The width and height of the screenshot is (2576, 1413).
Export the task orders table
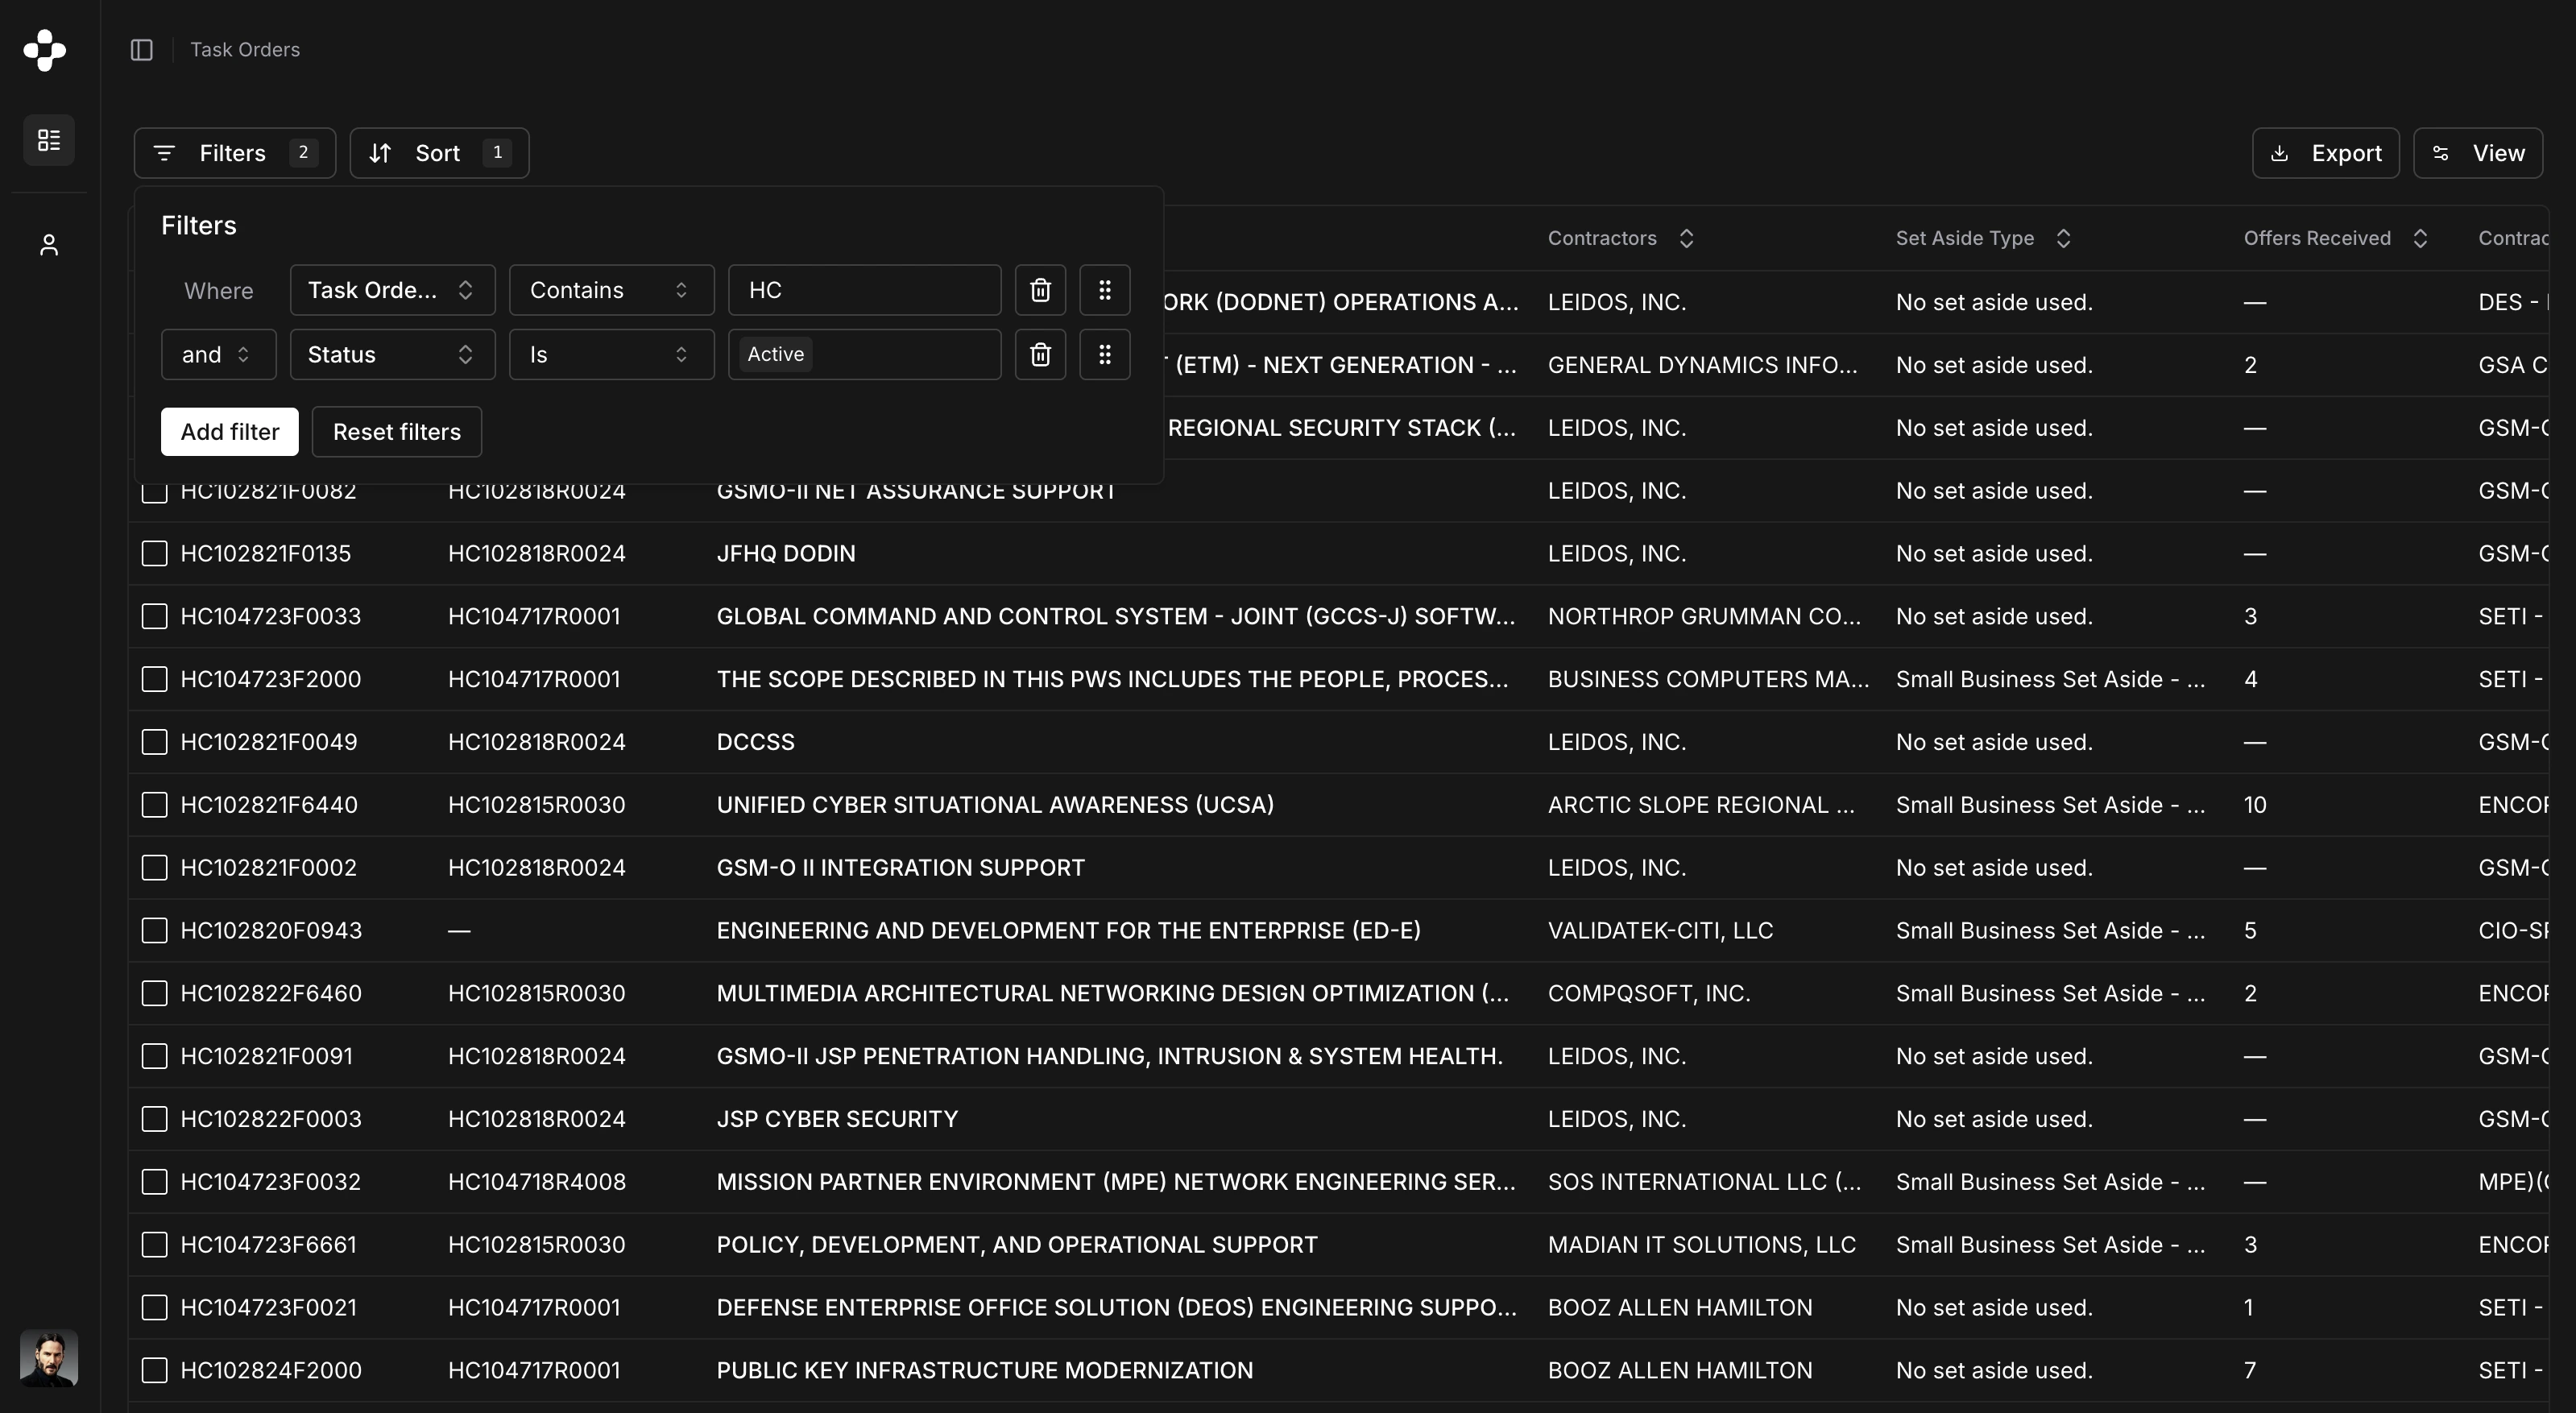pos(2325,153)
